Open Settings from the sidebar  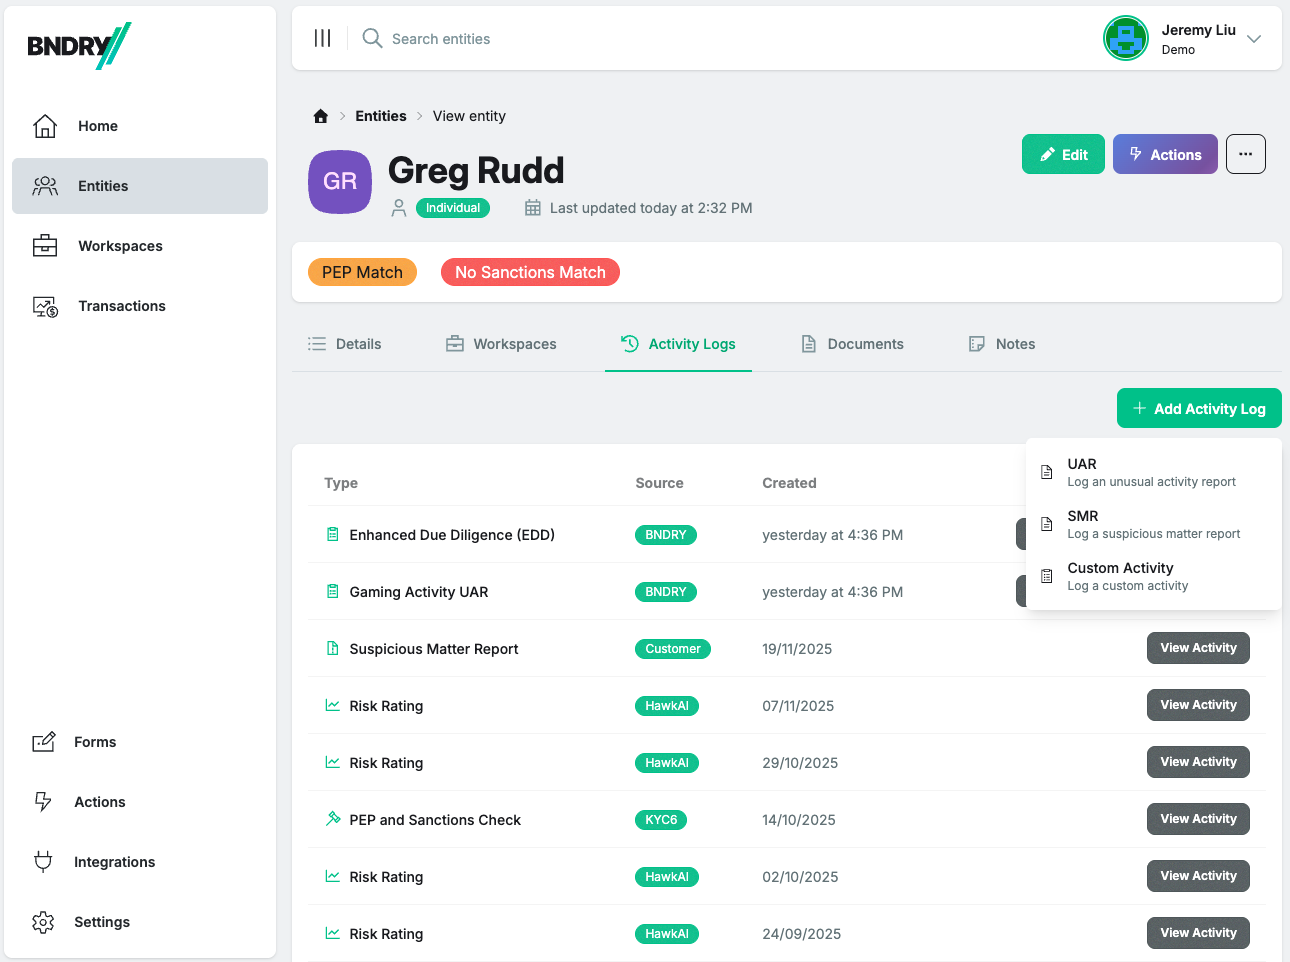tap(103, 921)
